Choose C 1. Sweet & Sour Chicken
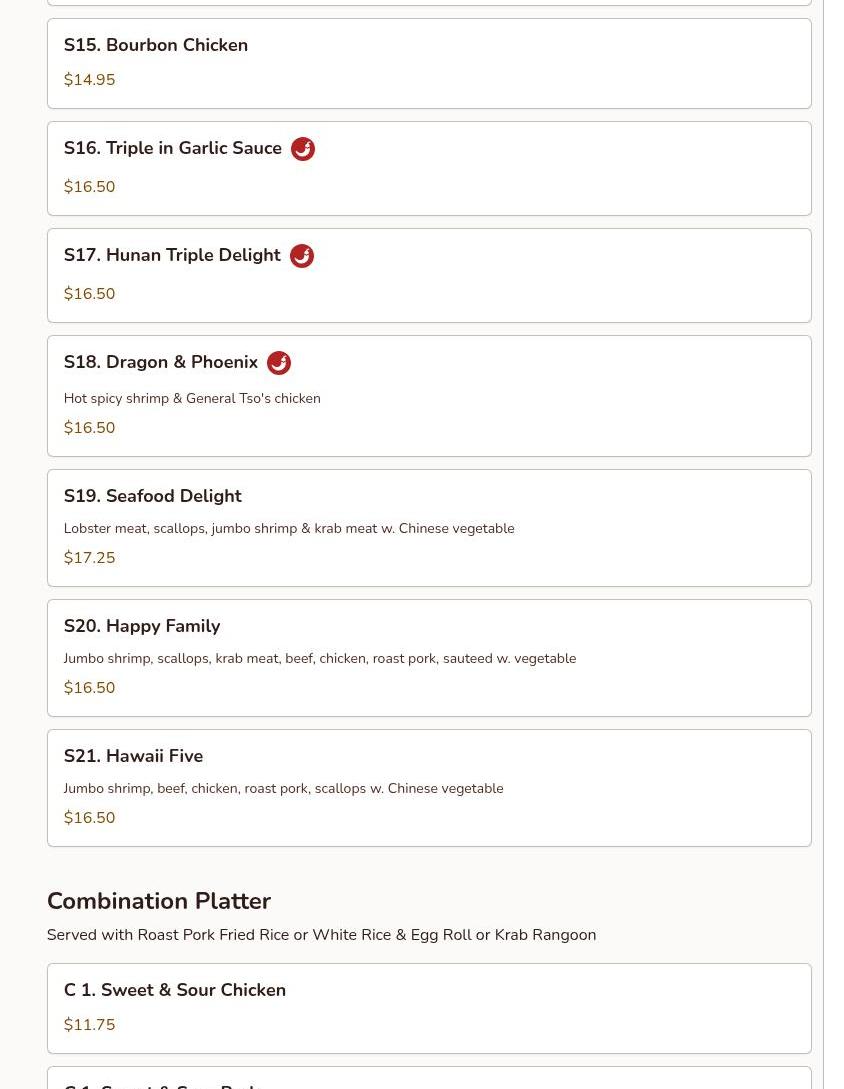This screenshot has width=844, height=1089. [429, 1008]
